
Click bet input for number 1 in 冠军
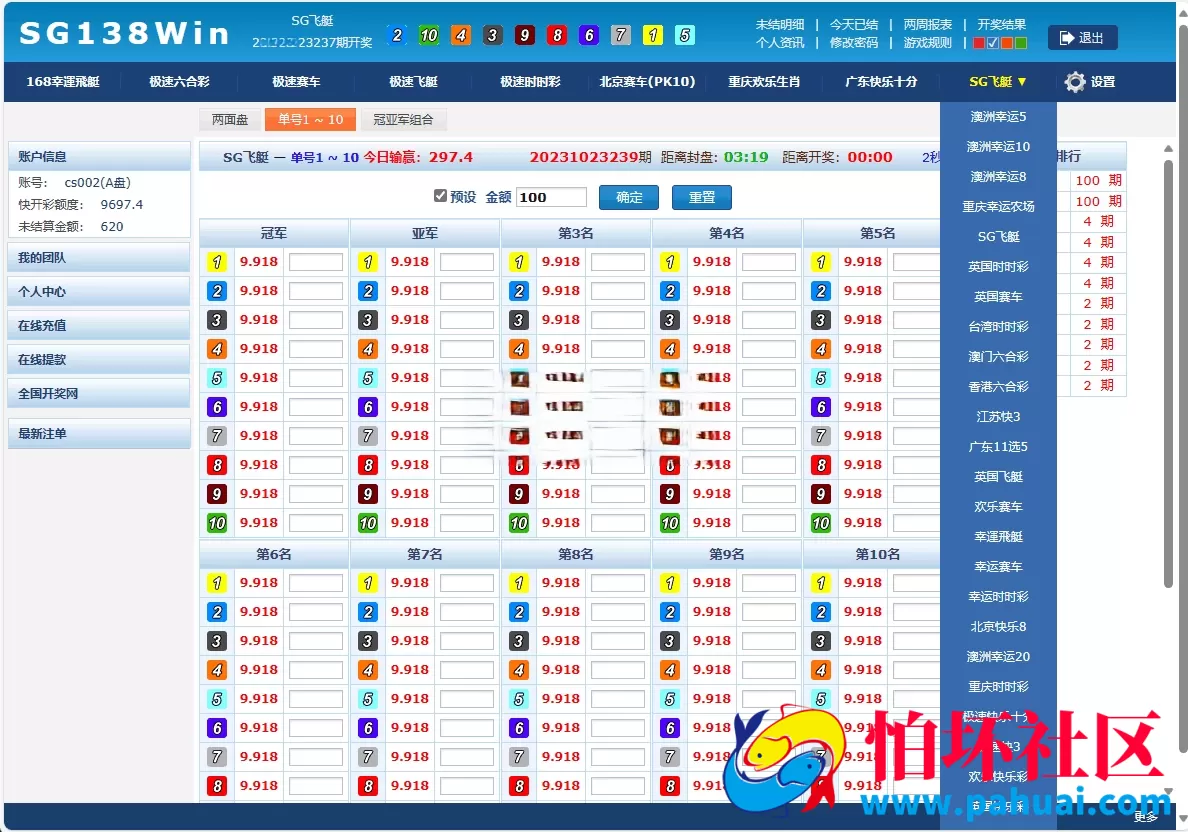pos(316,262)
